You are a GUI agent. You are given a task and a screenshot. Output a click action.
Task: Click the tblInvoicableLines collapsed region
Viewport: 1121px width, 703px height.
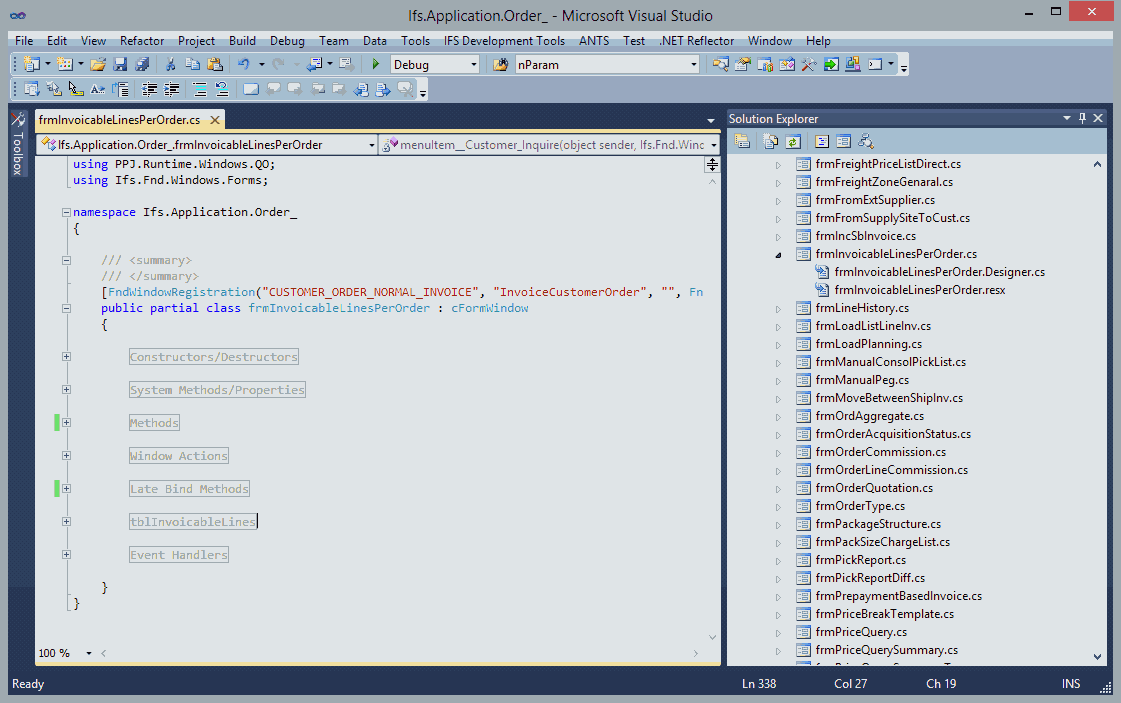tap(193, 521)
